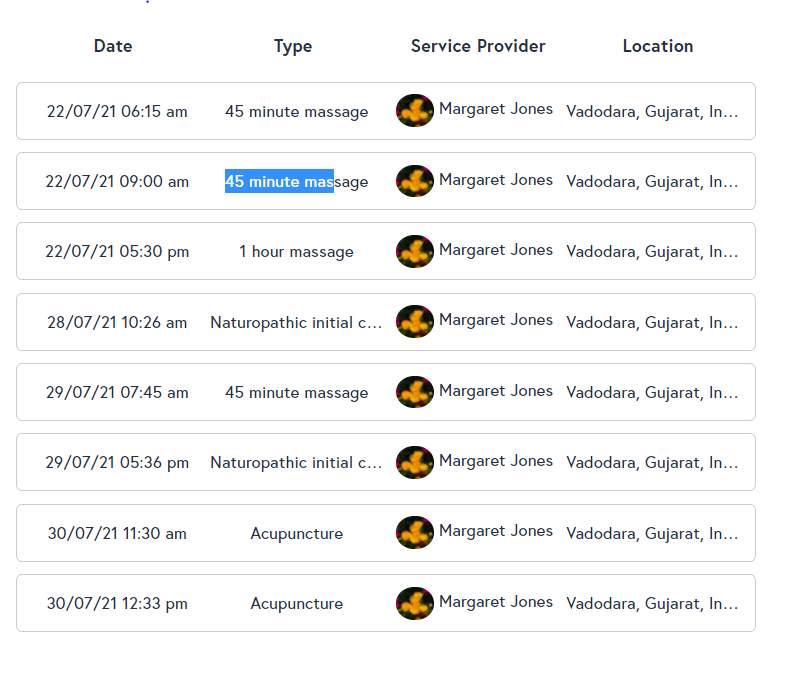Viewport: 798px width, 696px height.
Task: Select the 1 hour massage type cell
Action: [x=296, y=252]
